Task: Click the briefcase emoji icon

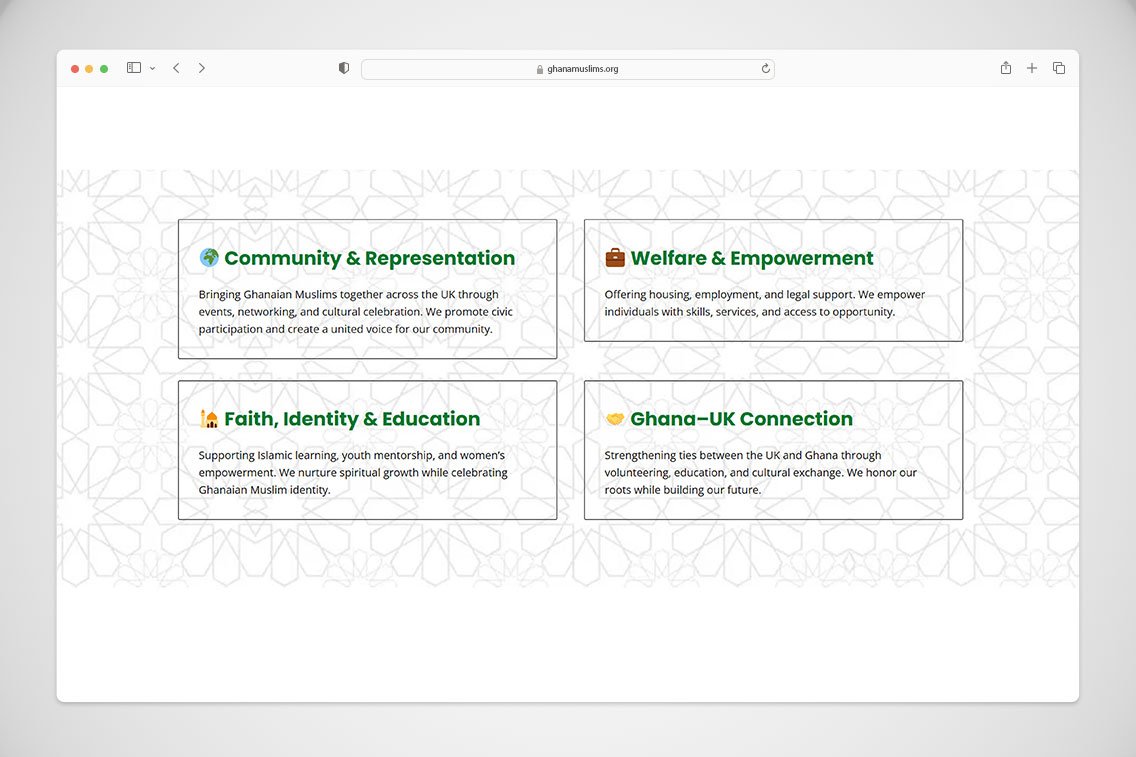Action: point(615,258)
